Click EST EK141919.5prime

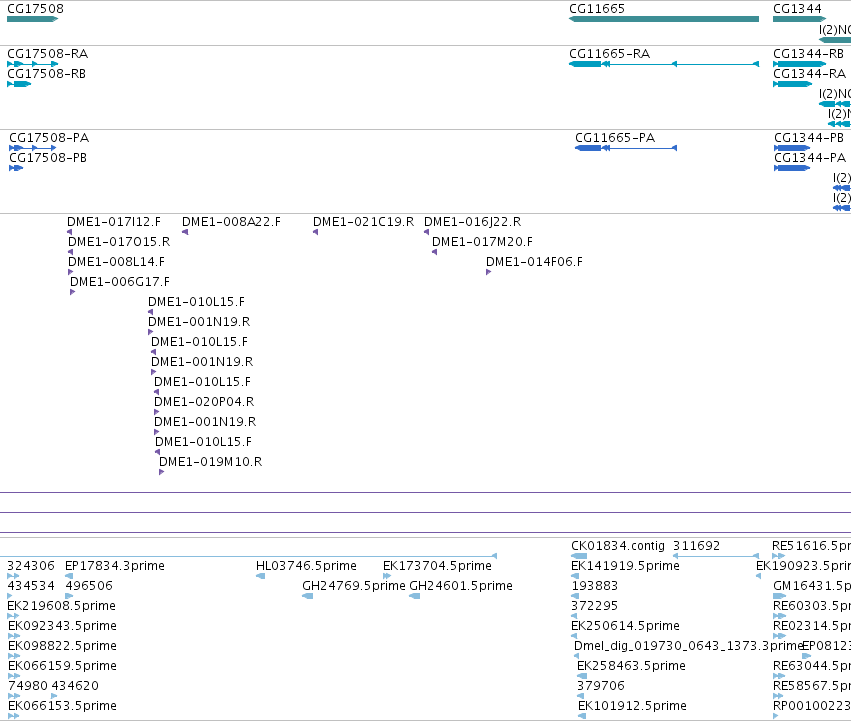point(575,576)
